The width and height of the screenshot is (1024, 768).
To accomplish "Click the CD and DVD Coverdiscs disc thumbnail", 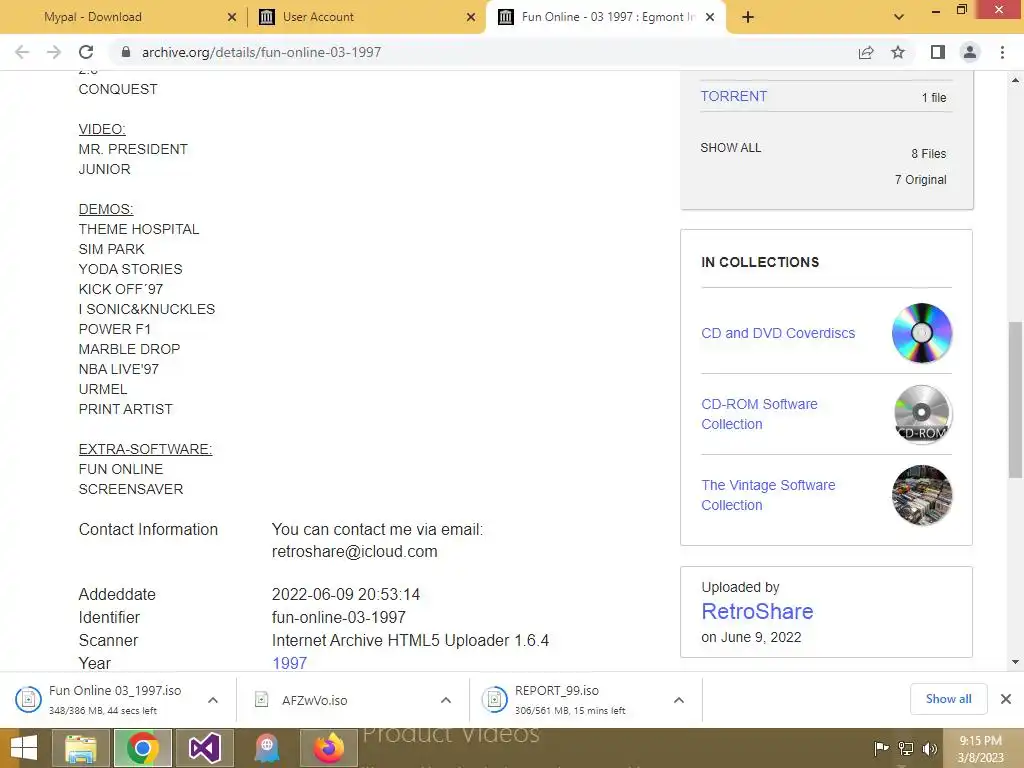I will coord(921,333).
